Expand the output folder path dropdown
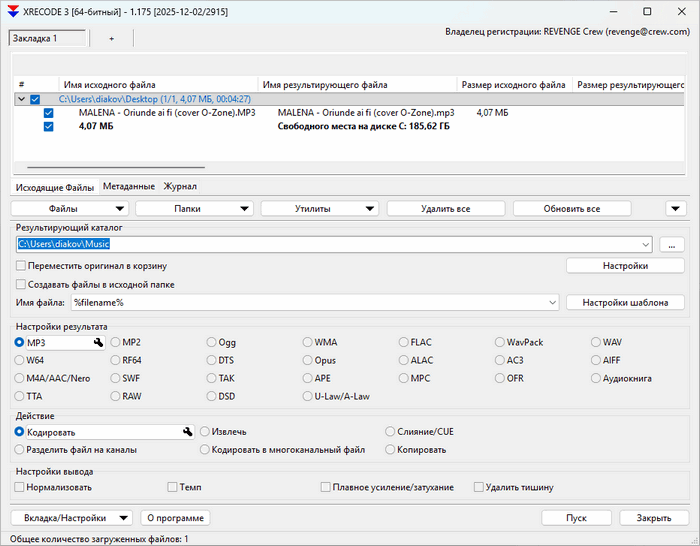The image size is (700, 546). (647, 244)
